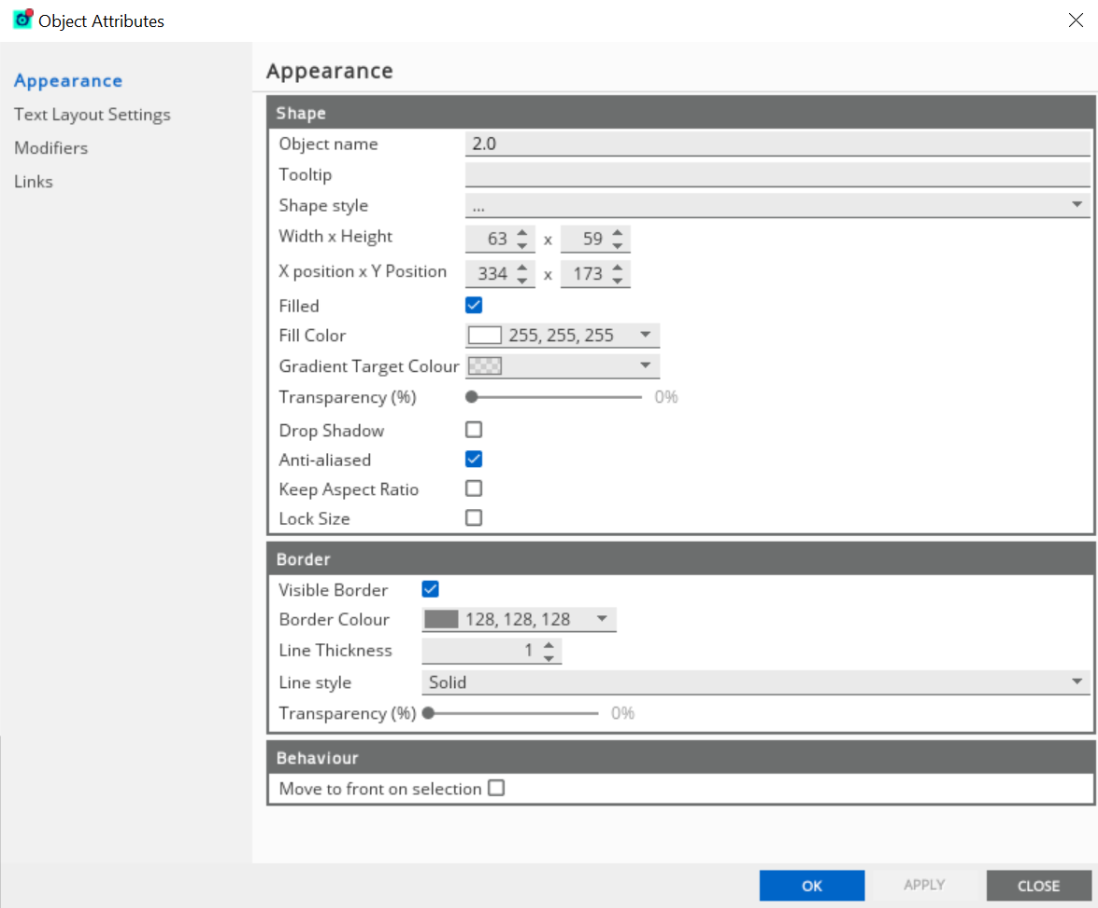Decrease Height value with down arrow
Screen dimensions: 1098x908
point(618,246)
